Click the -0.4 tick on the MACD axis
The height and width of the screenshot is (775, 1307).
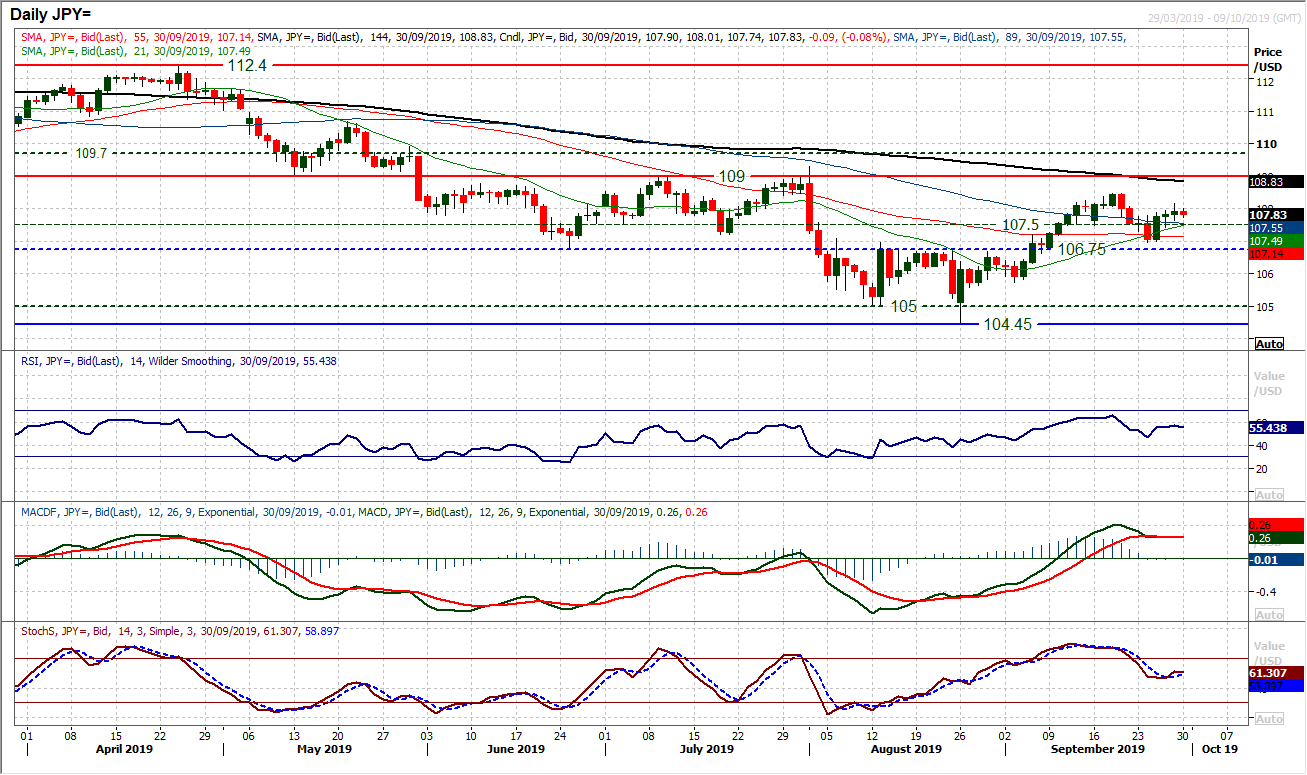(1267, 591)
